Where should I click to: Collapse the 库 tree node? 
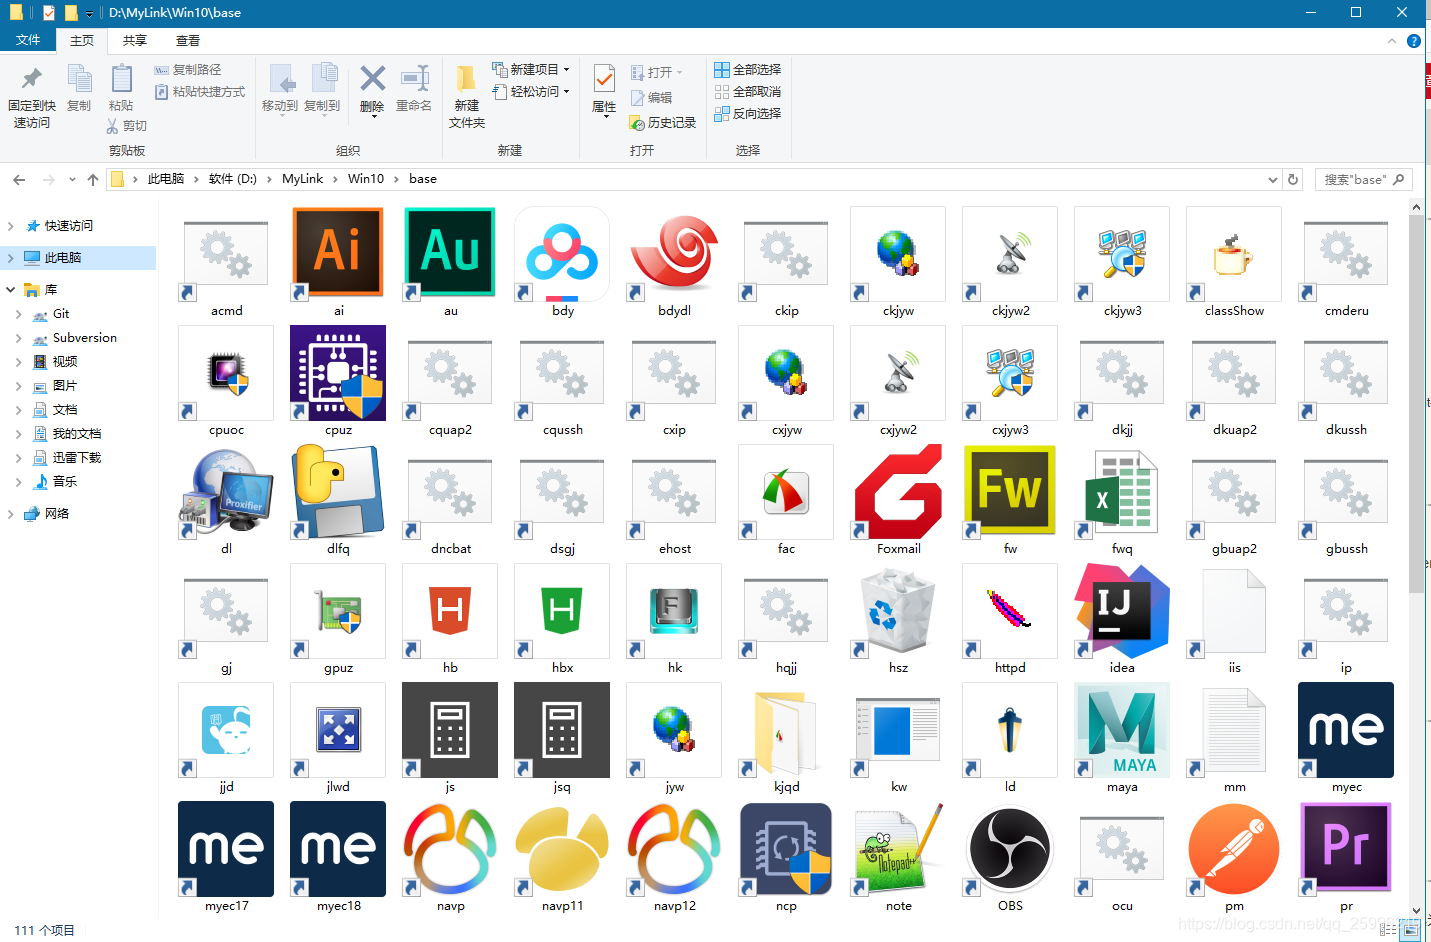point(11,290)
